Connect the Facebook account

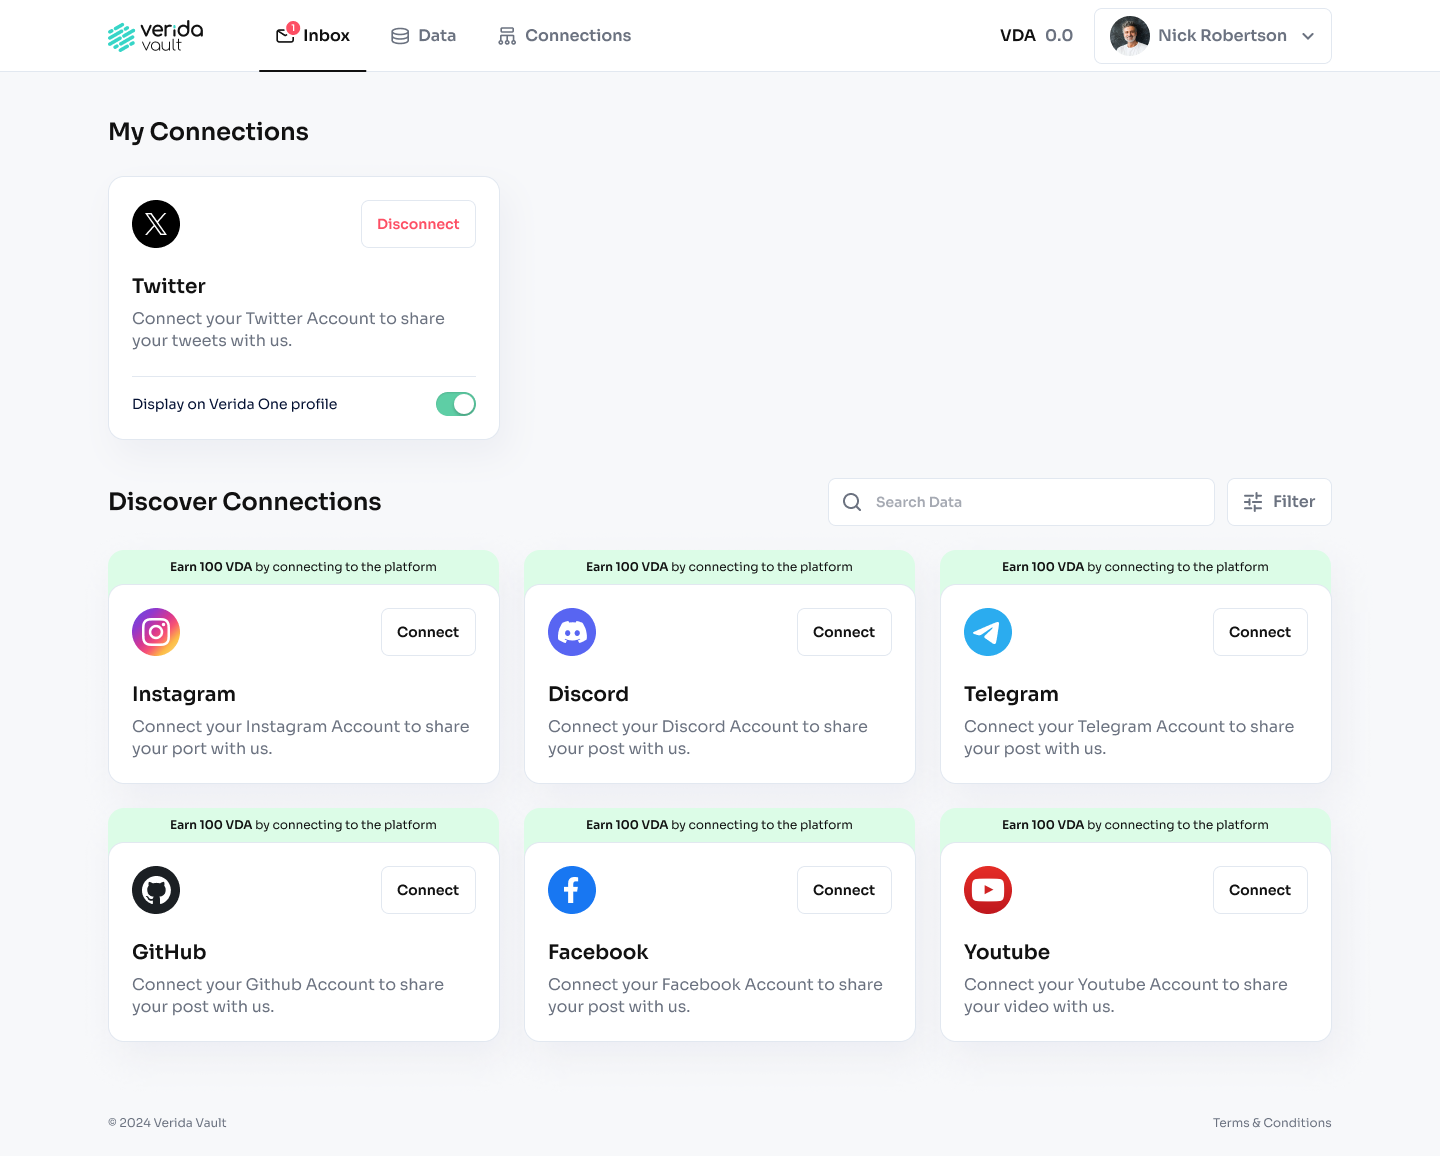click(x=844, y=890)
